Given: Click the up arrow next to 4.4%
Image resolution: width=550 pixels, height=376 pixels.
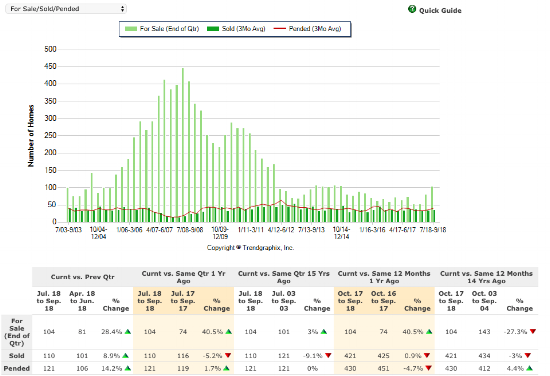Looking at the screenshot, I should click(529, 368).
